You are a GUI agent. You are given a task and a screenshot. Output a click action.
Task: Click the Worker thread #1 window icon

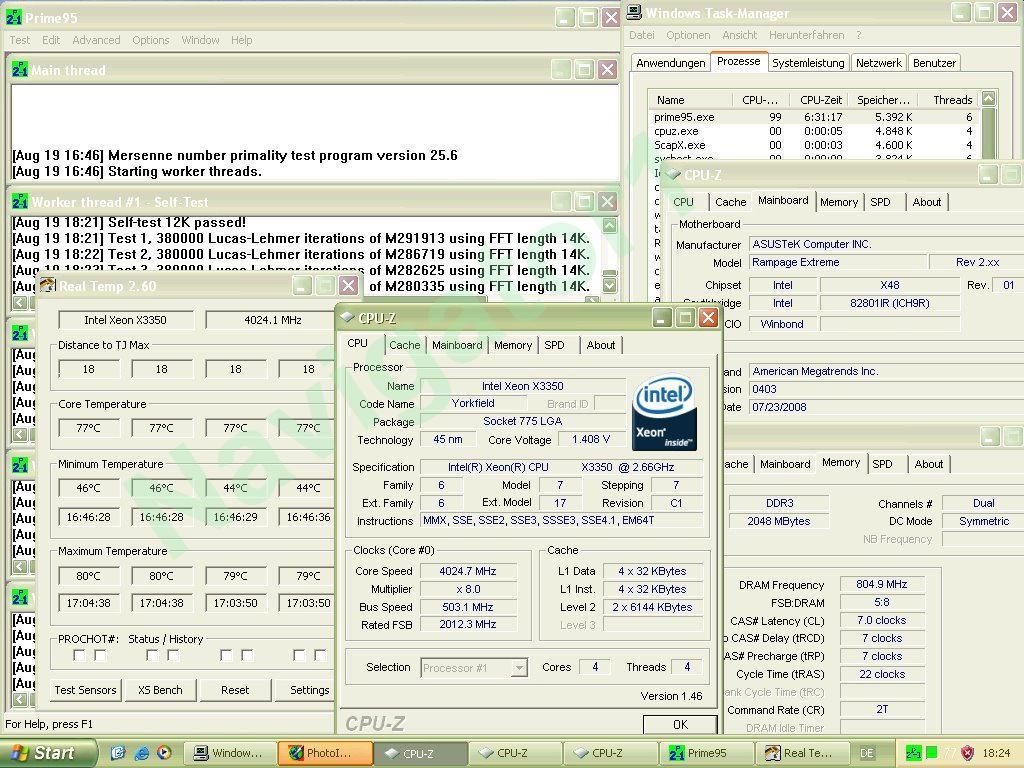(20, 202)
